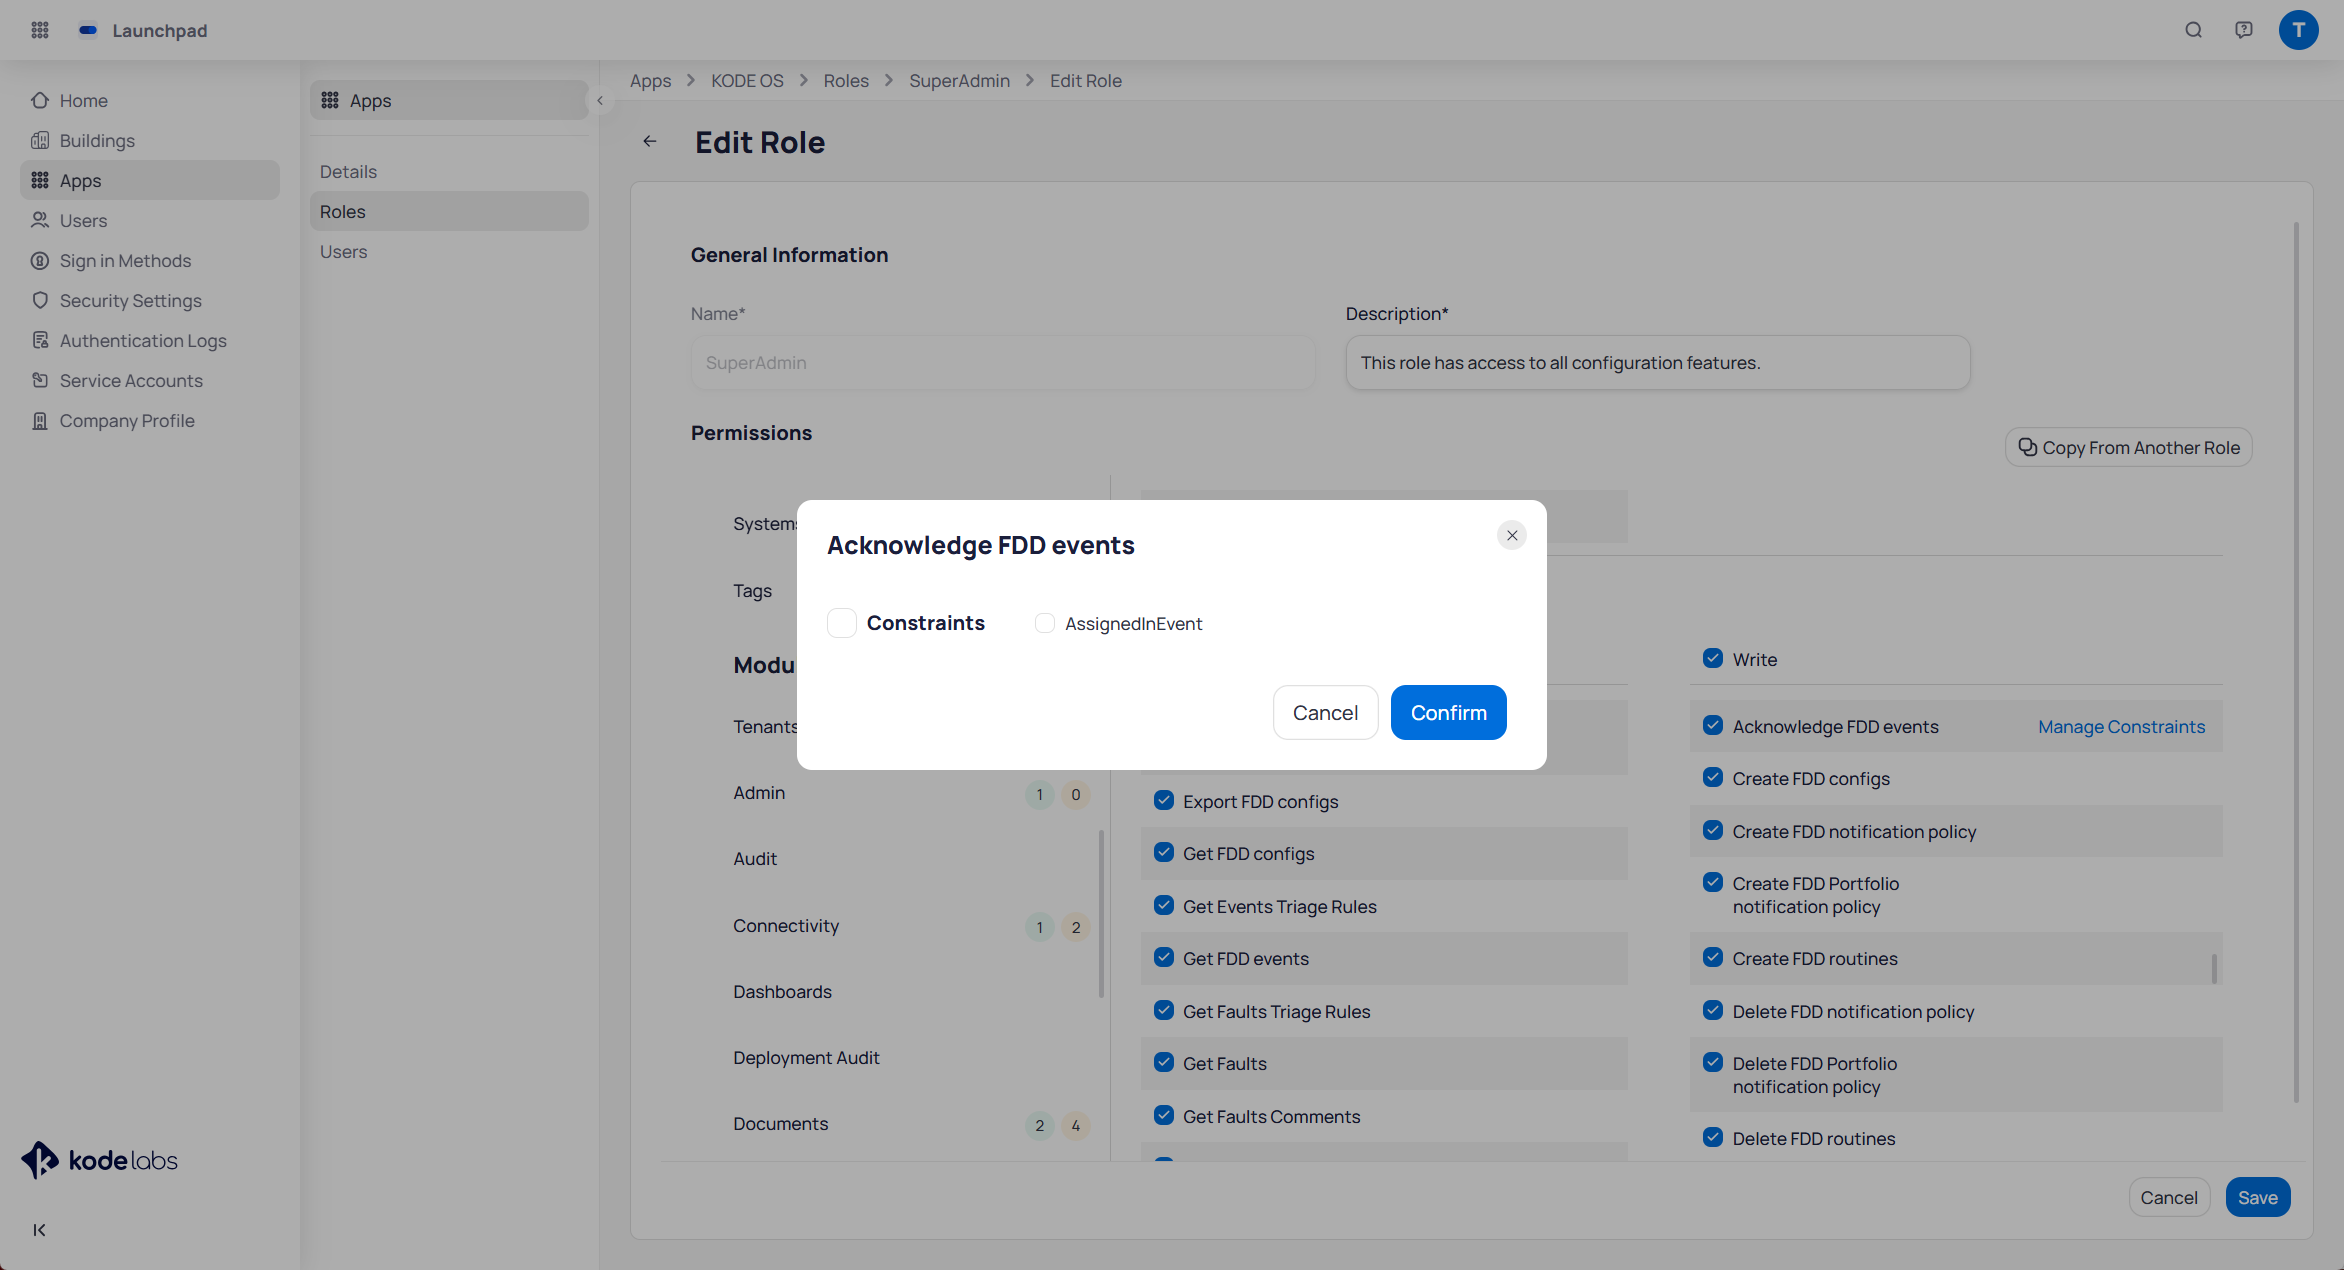Toggle the Write checkbox
The image size is (2344, 1270).
[x=1712, y=658]
